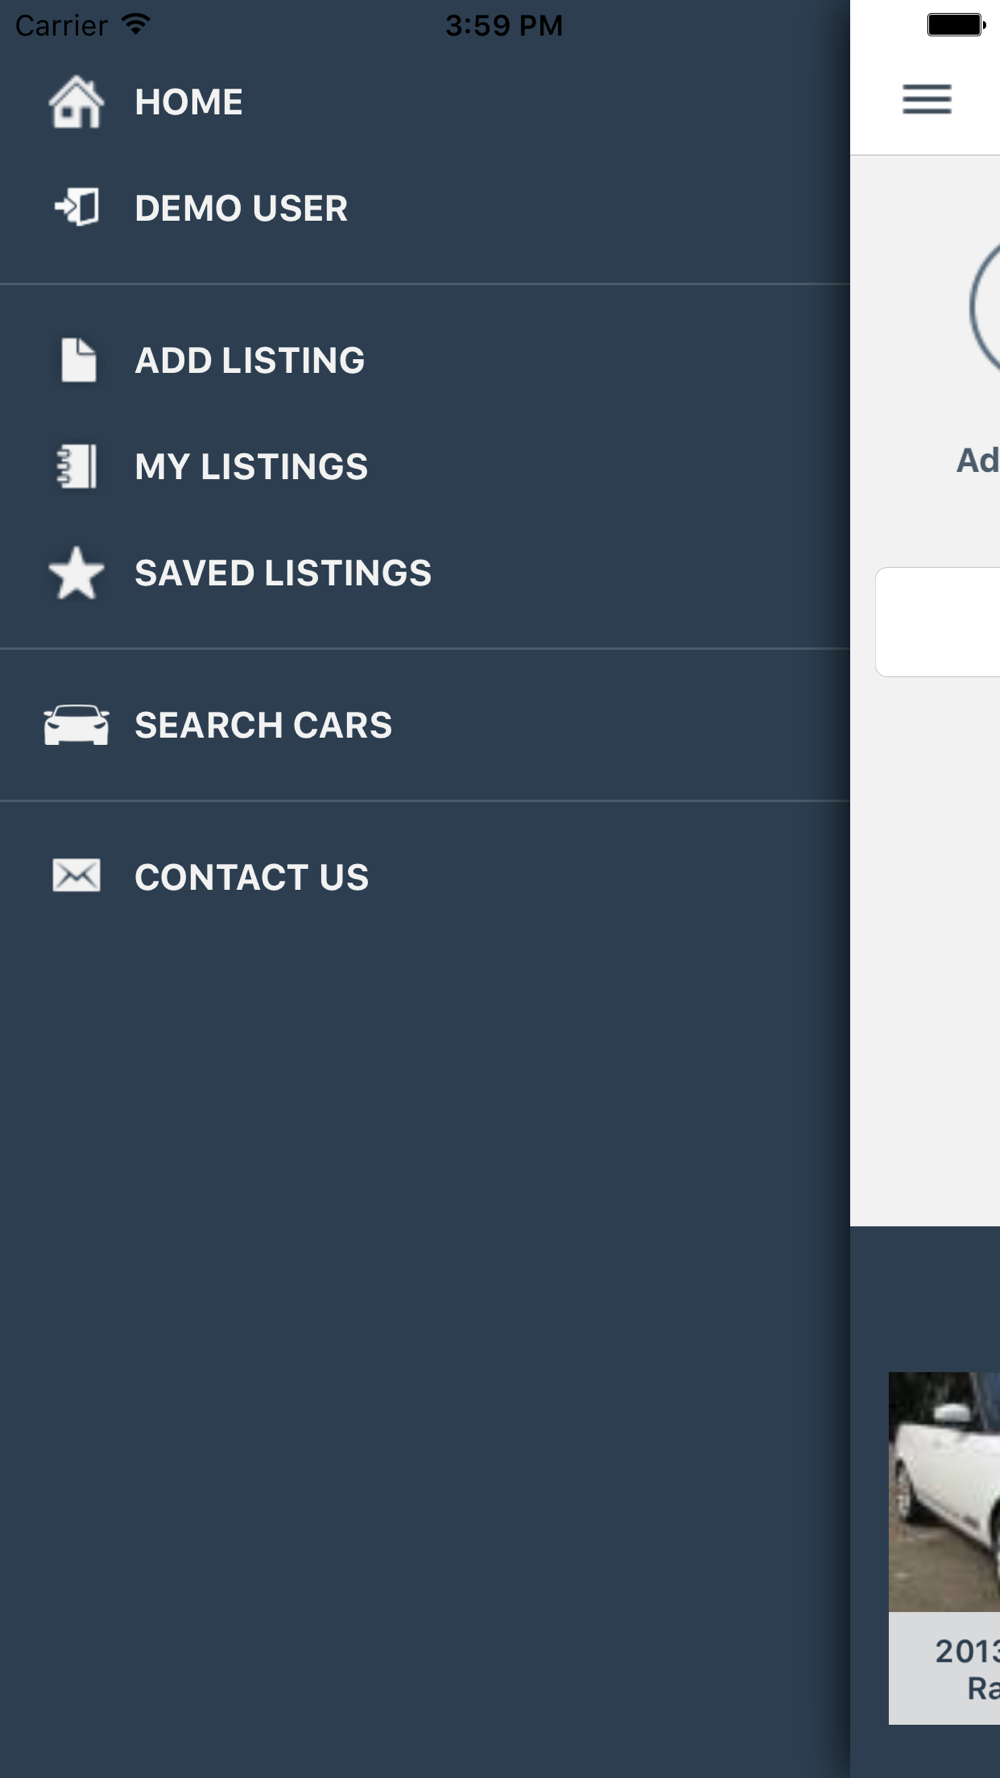Select the document icon for Add Listing
The image size is (1000, 1778).
pyautogui.click(x=78, y=360)
